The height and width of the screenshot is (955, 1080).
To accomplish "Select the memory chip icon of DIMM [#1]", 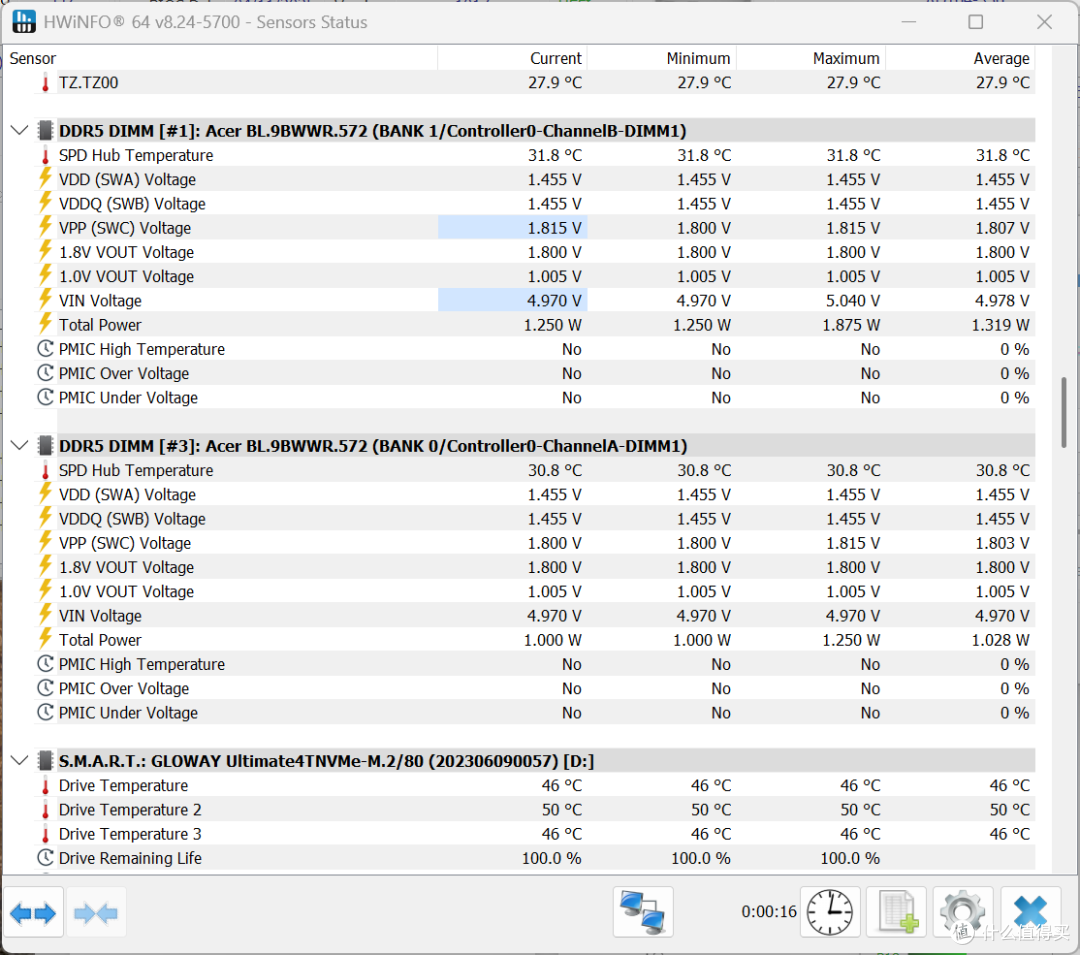I will [45, 130].
